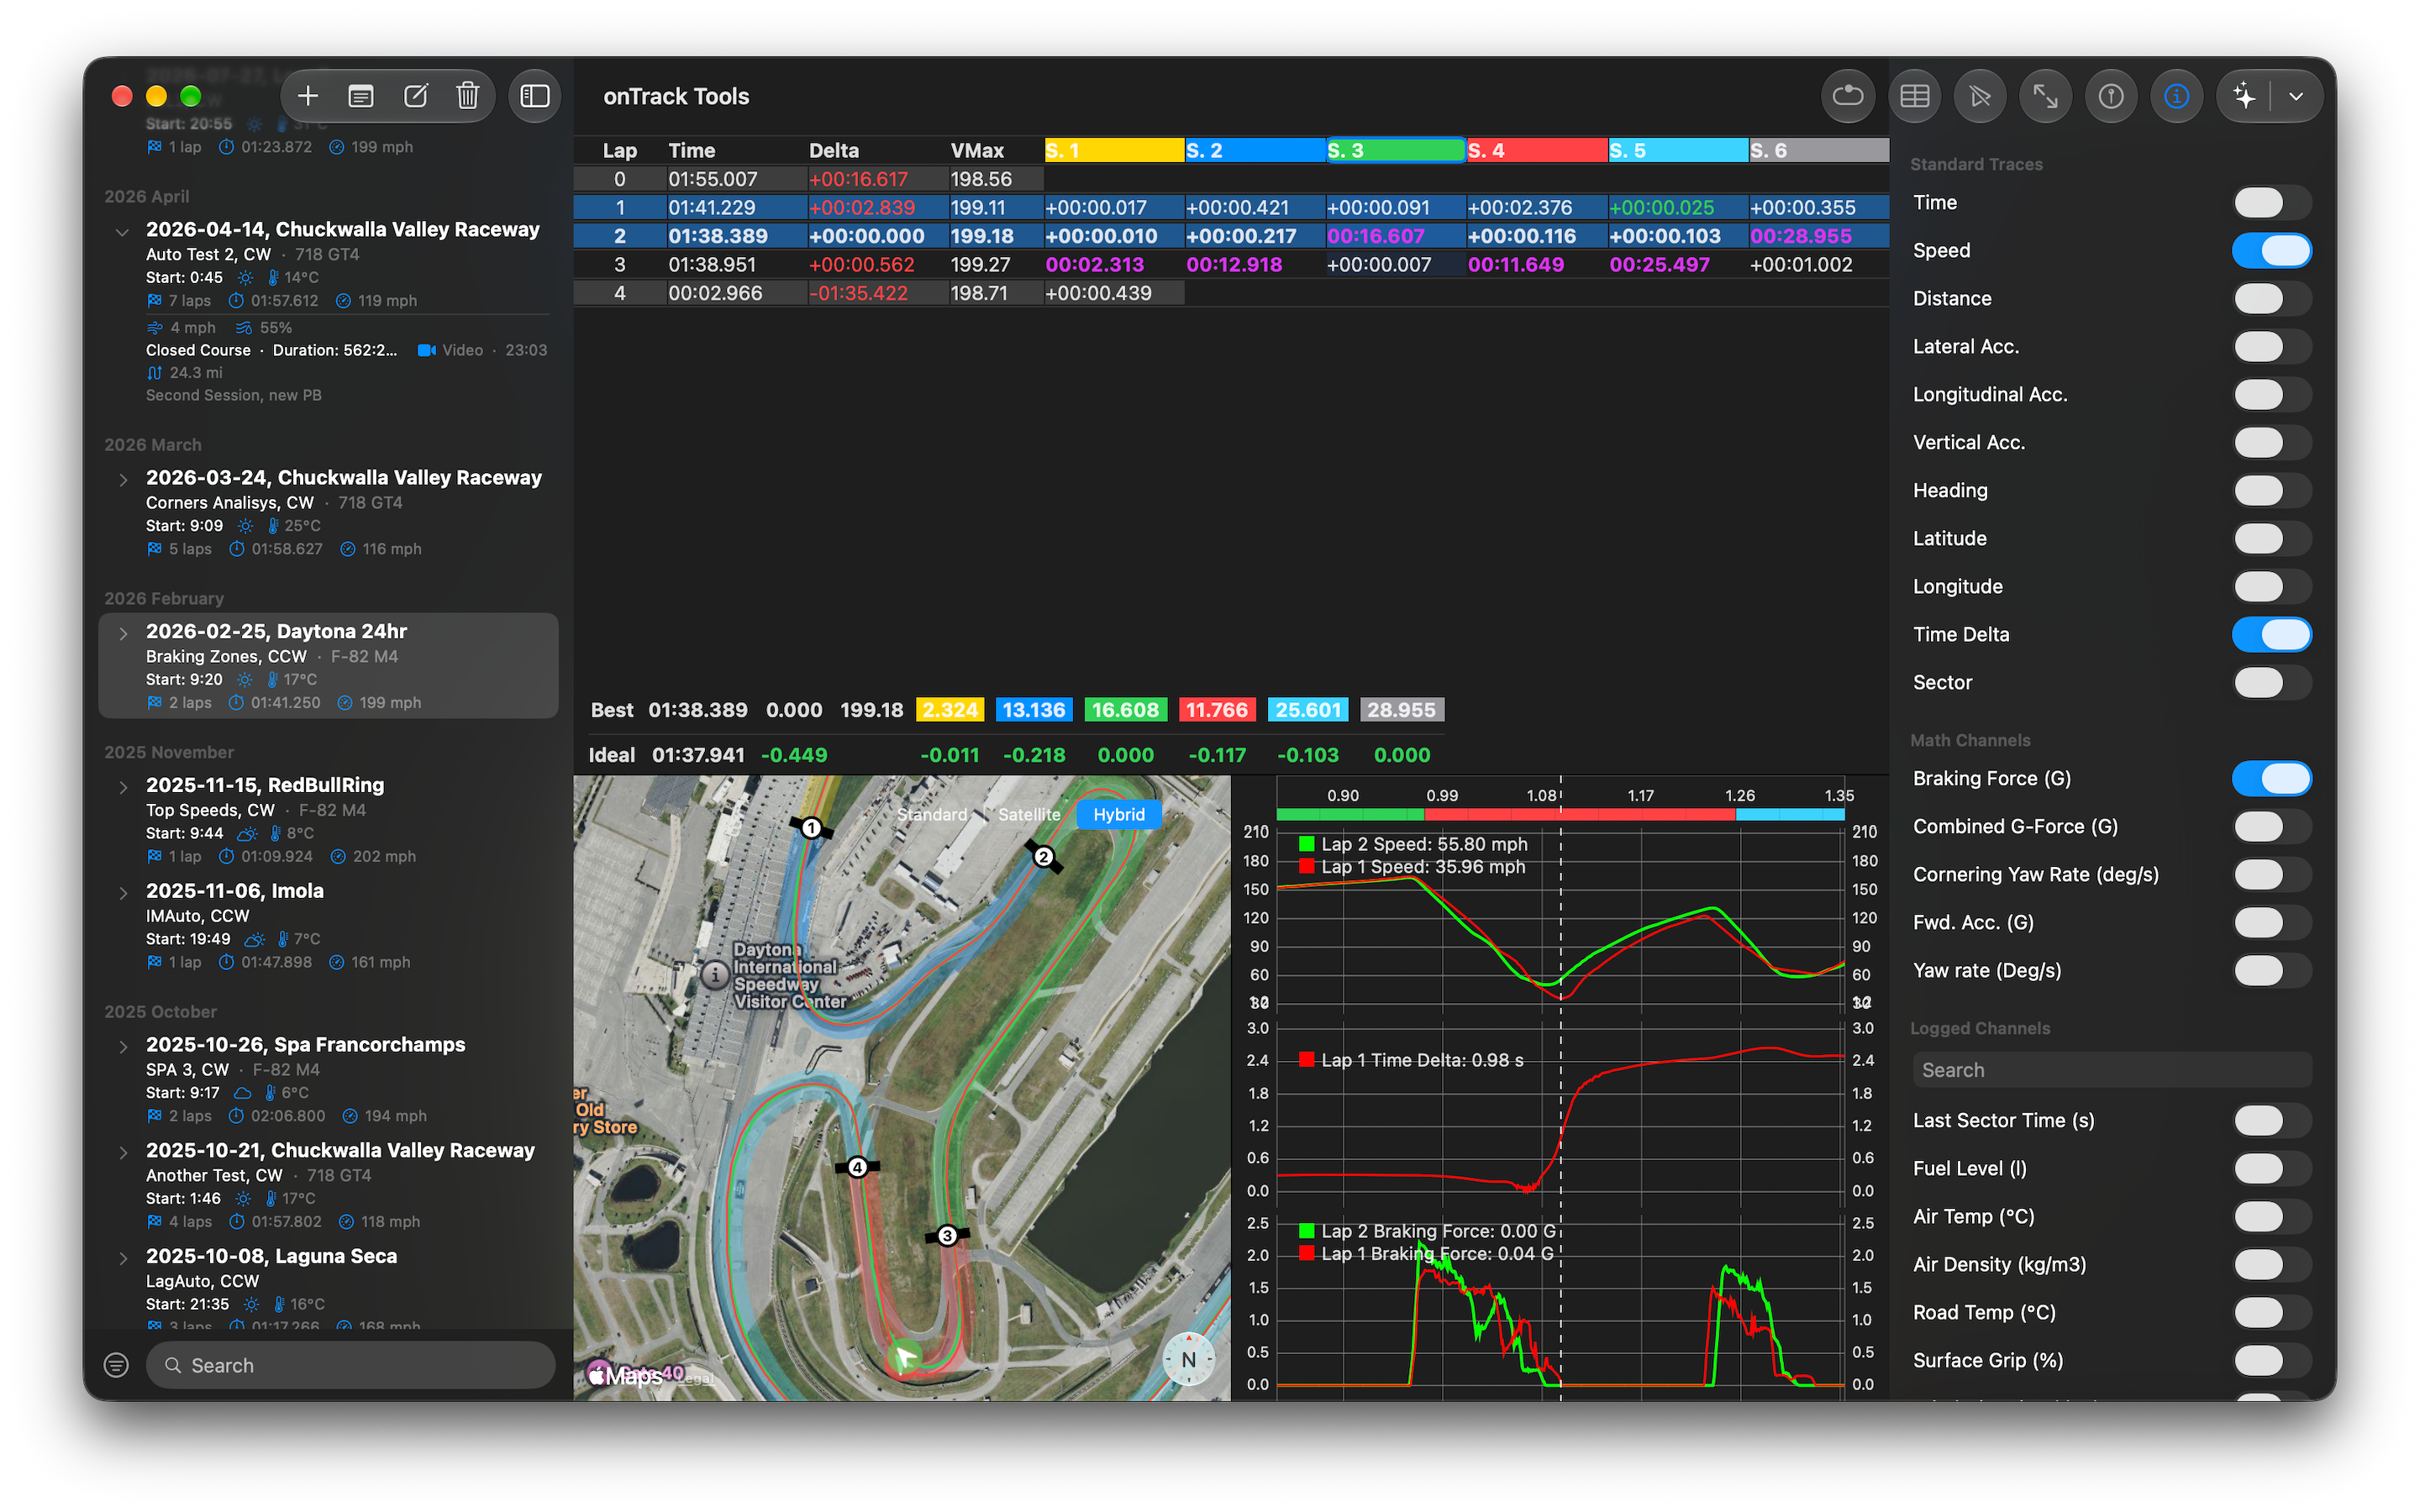Click sector marker 4 on the map
Screen dimensions: 2420x1512
[857, 1167]
